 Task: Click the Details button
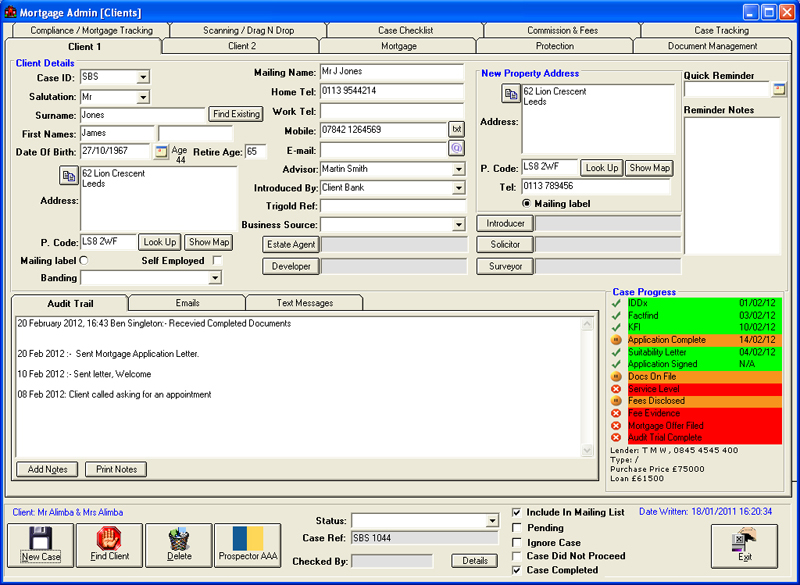click(x=474, y=561)
